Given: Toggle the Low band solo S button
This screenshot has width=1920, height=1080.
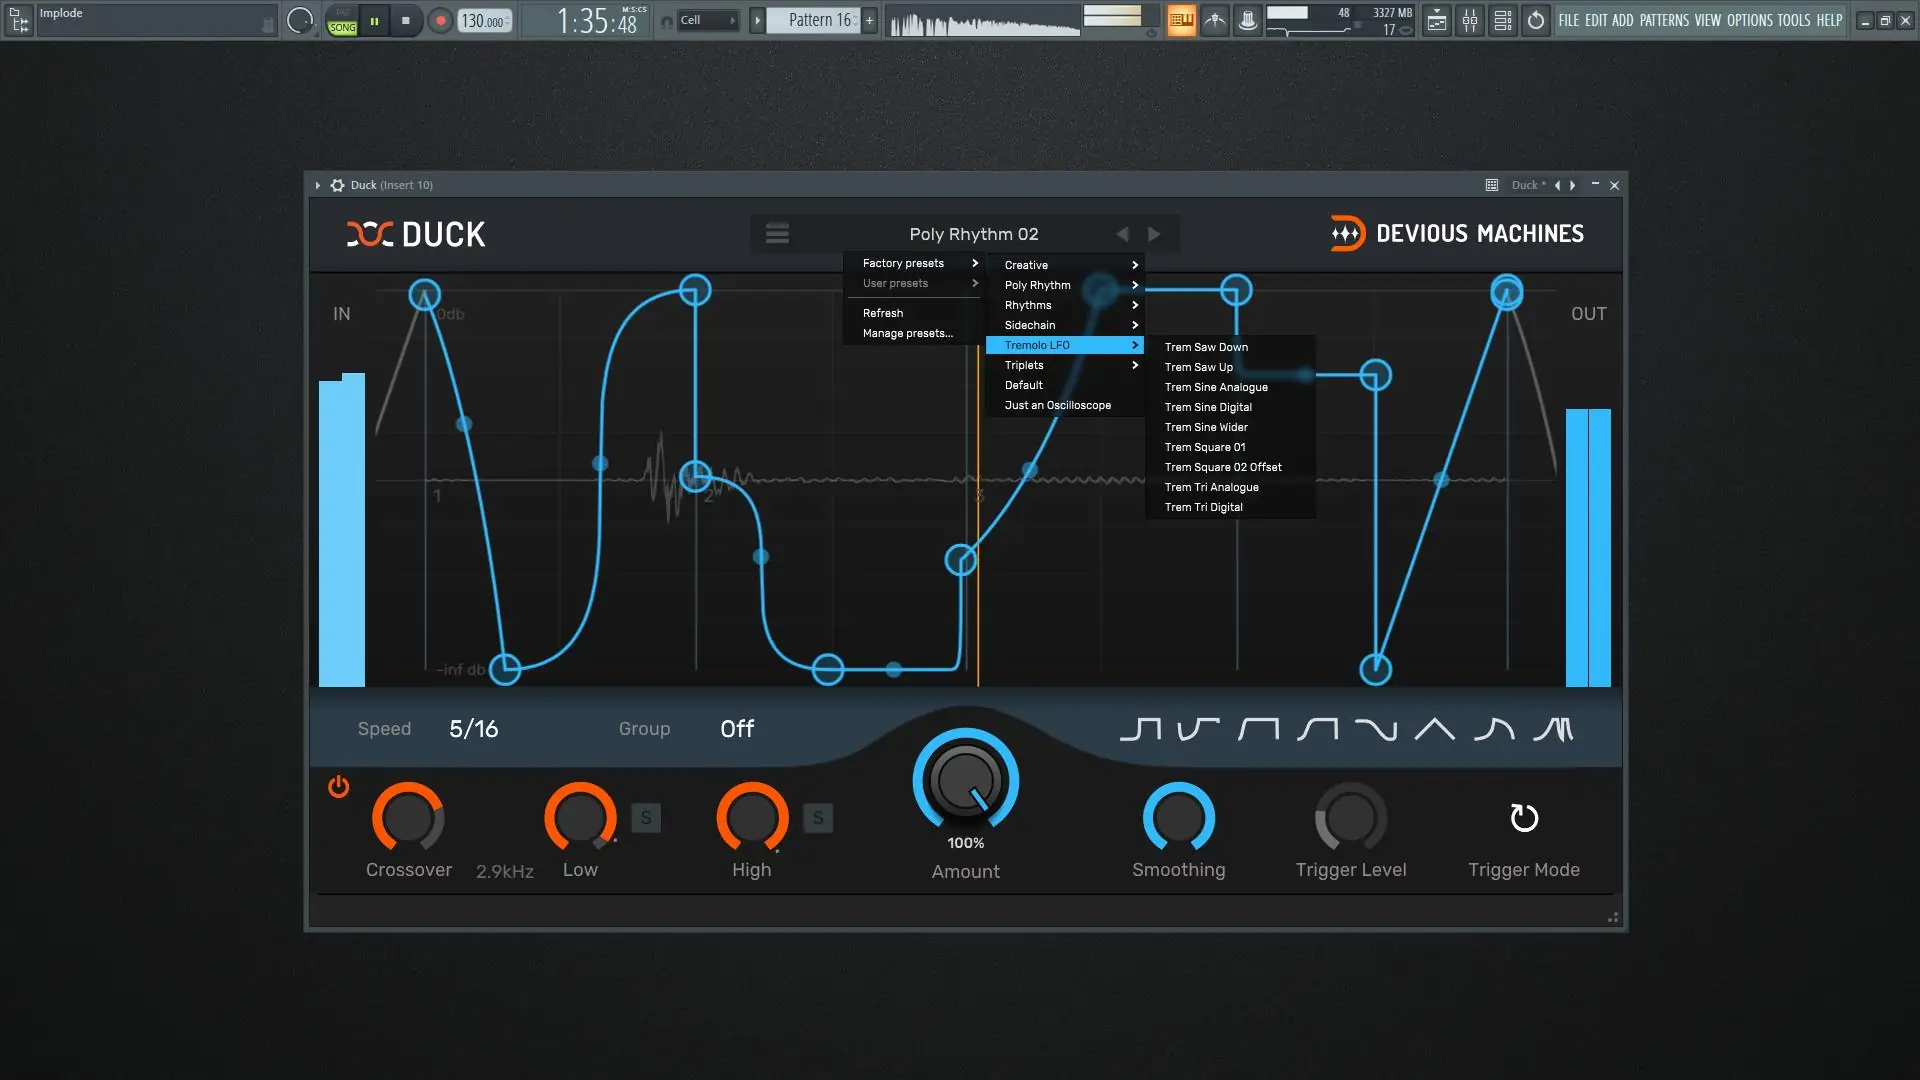Looking at the screenshot, I should 645,818.
